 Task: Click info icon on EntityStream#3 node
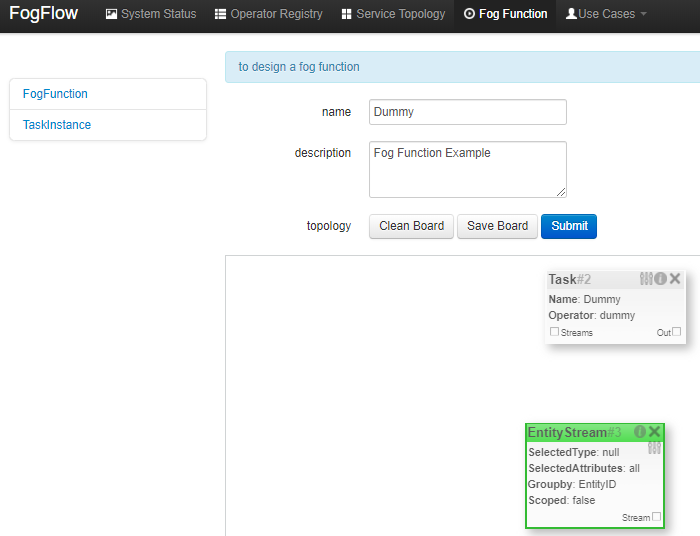(640, 432)
